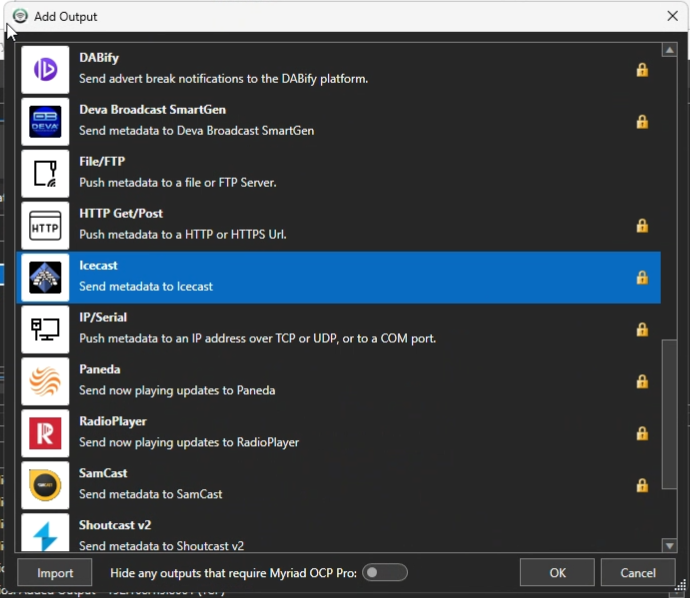
Task: Click the Import button
Action: (x=55, y=572)
